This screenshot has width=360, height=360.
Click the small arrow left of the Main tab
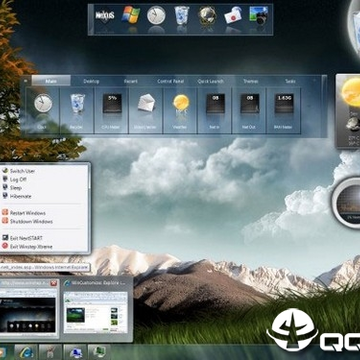(25, 81)
